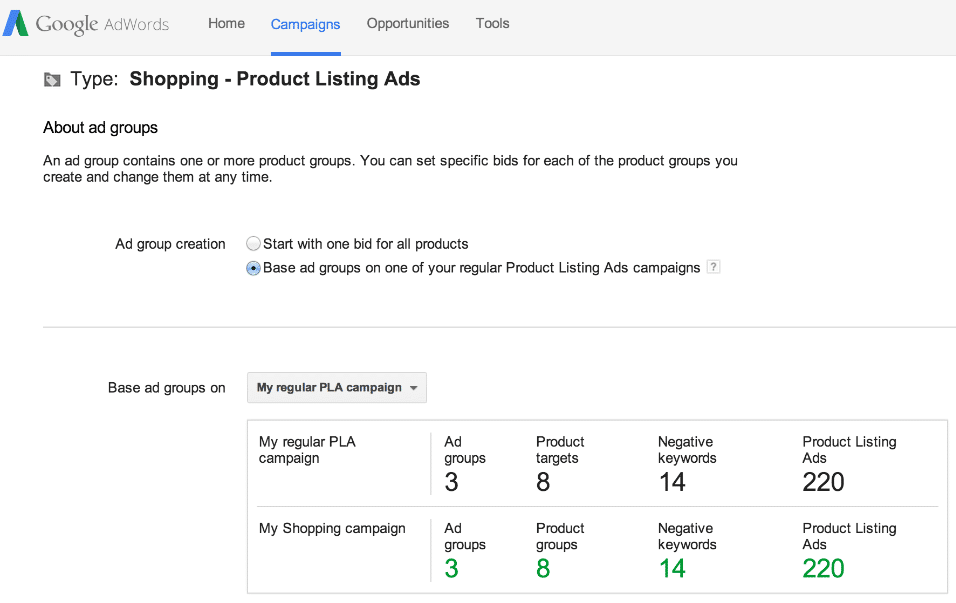Select 'Start with one bid for all products'

[253, 244]
